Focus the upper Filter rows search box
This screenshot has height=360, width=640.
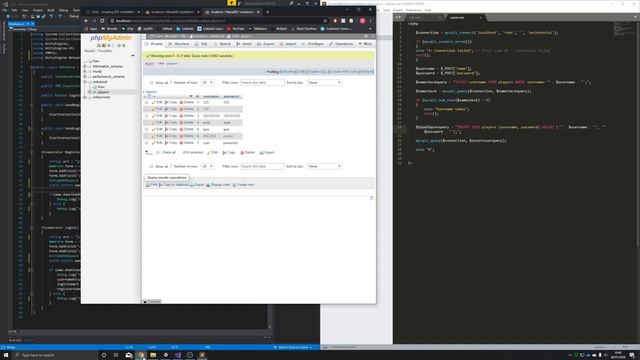coord(262,82)
